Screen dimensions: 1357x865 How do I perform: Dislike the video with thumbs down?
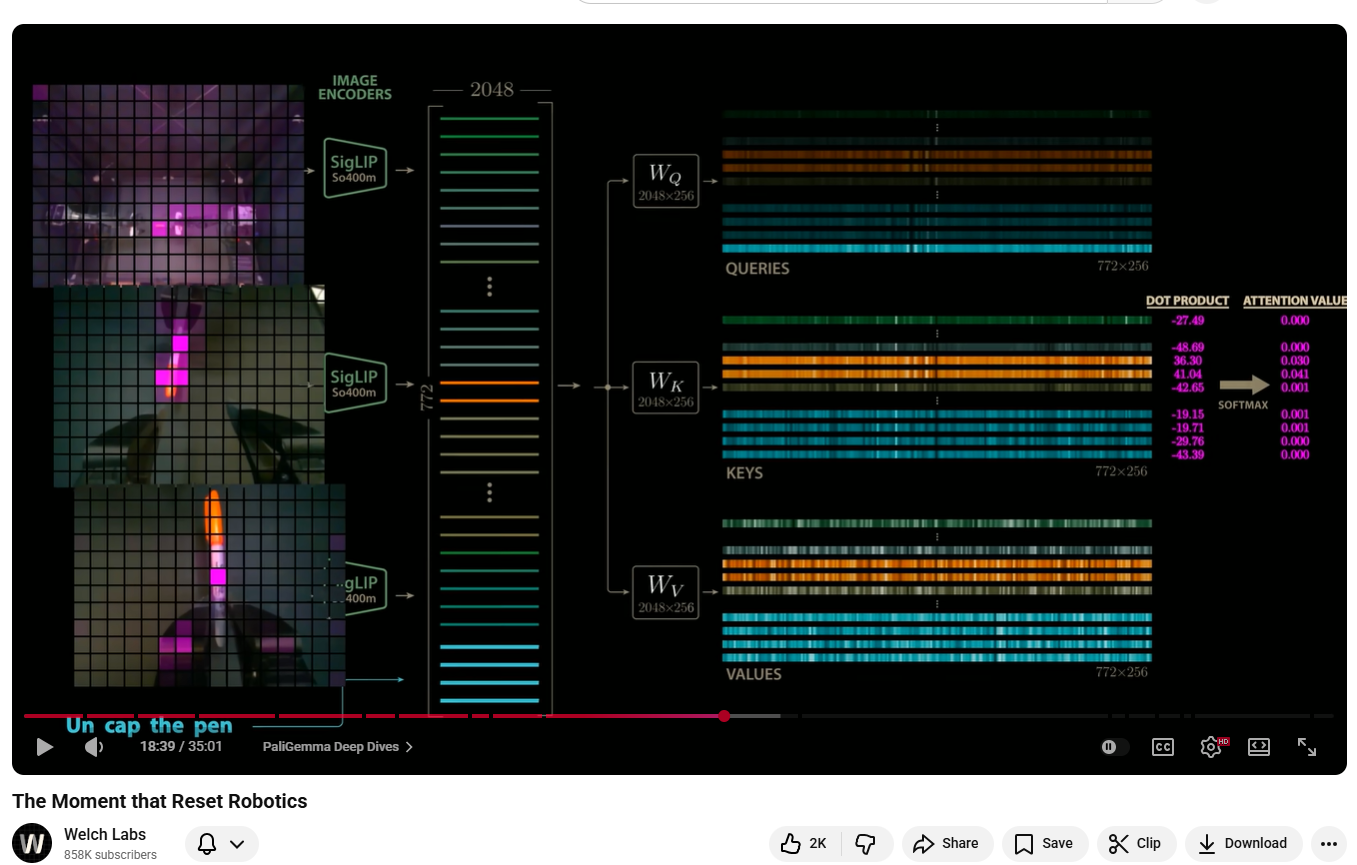click(866, 843)
